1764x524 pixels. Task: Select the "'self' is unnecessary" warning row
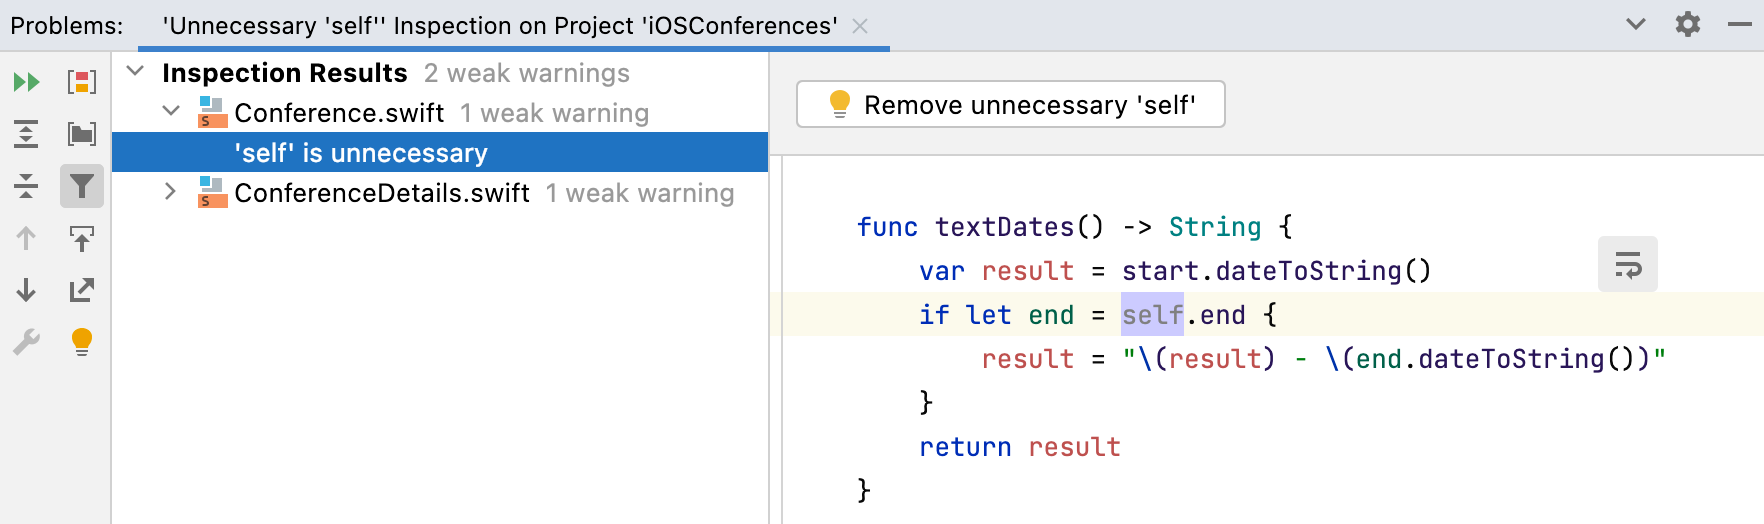[440, 152]
